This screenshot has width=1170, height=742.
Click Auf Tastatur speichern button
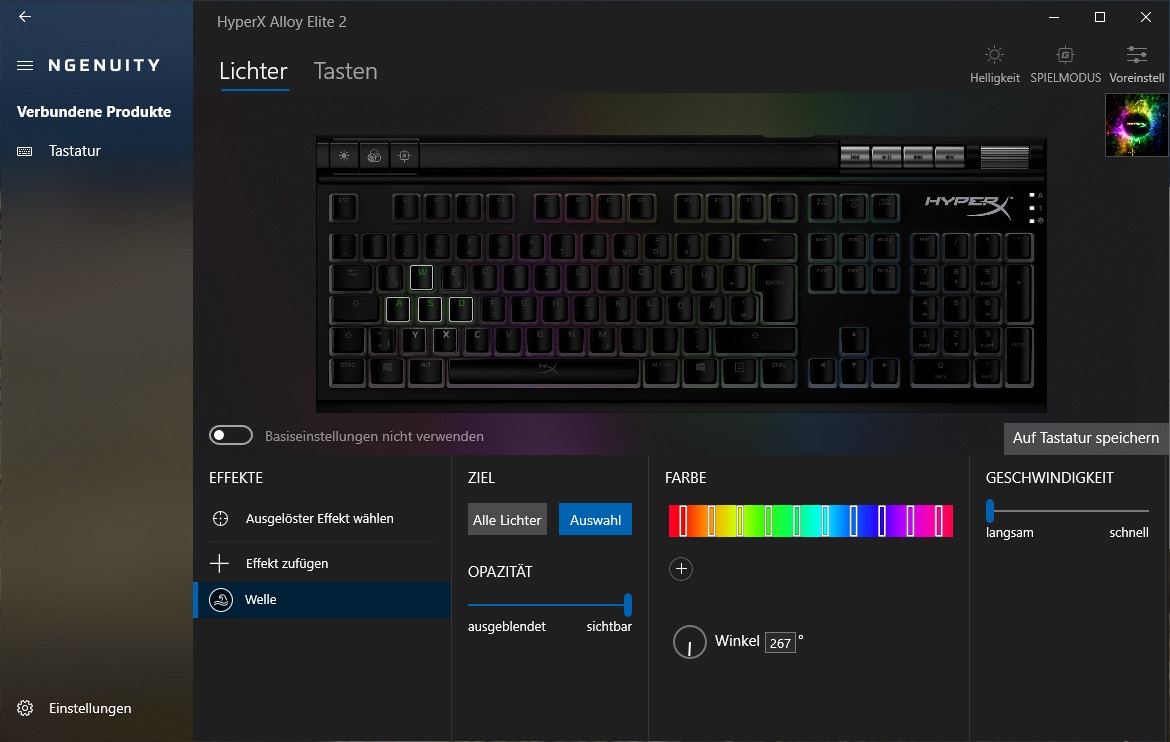(1086, 438)
